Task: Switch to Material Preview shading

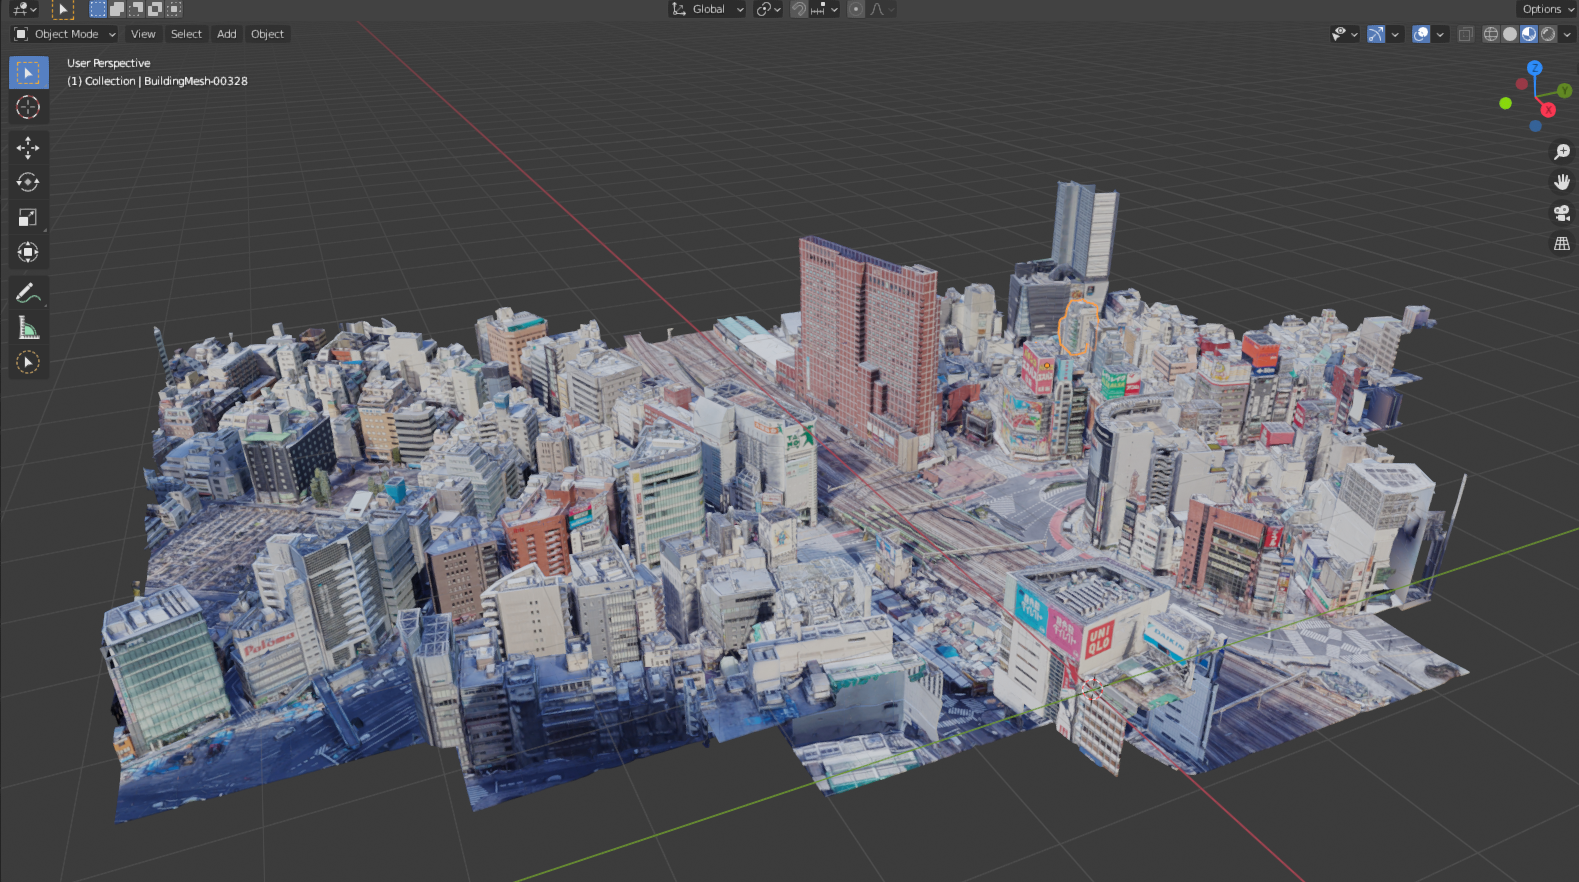Action: click(1529, 34)
